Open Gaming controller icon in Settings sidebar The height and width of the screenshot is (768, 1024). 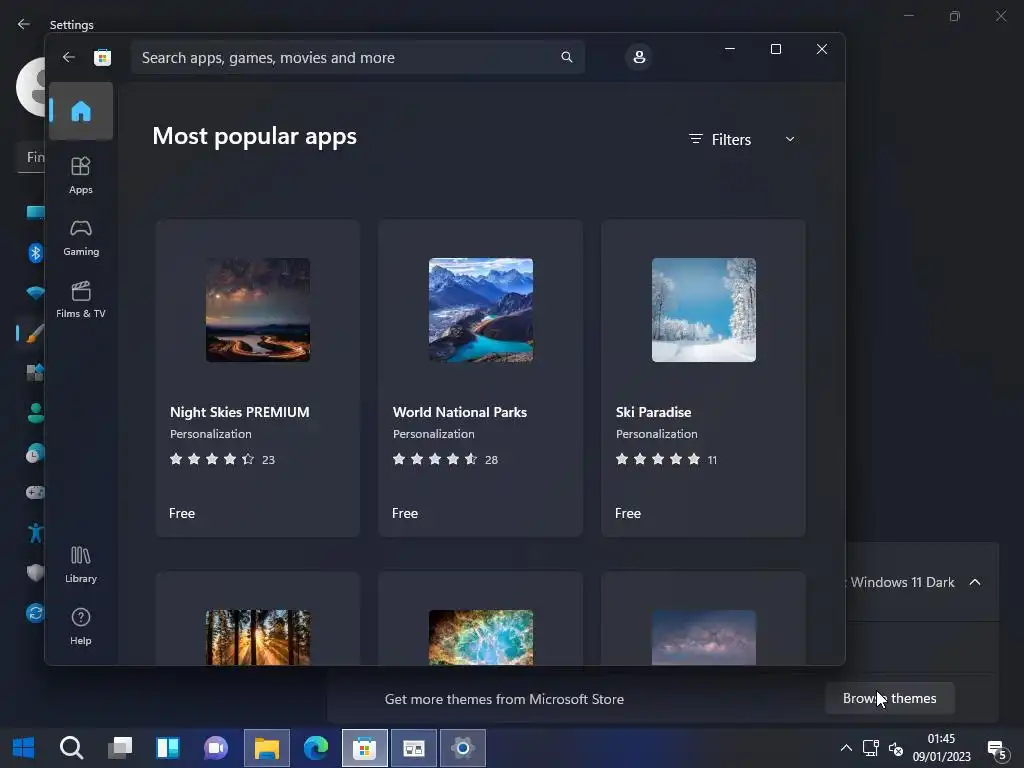click(x=36, y=492)
